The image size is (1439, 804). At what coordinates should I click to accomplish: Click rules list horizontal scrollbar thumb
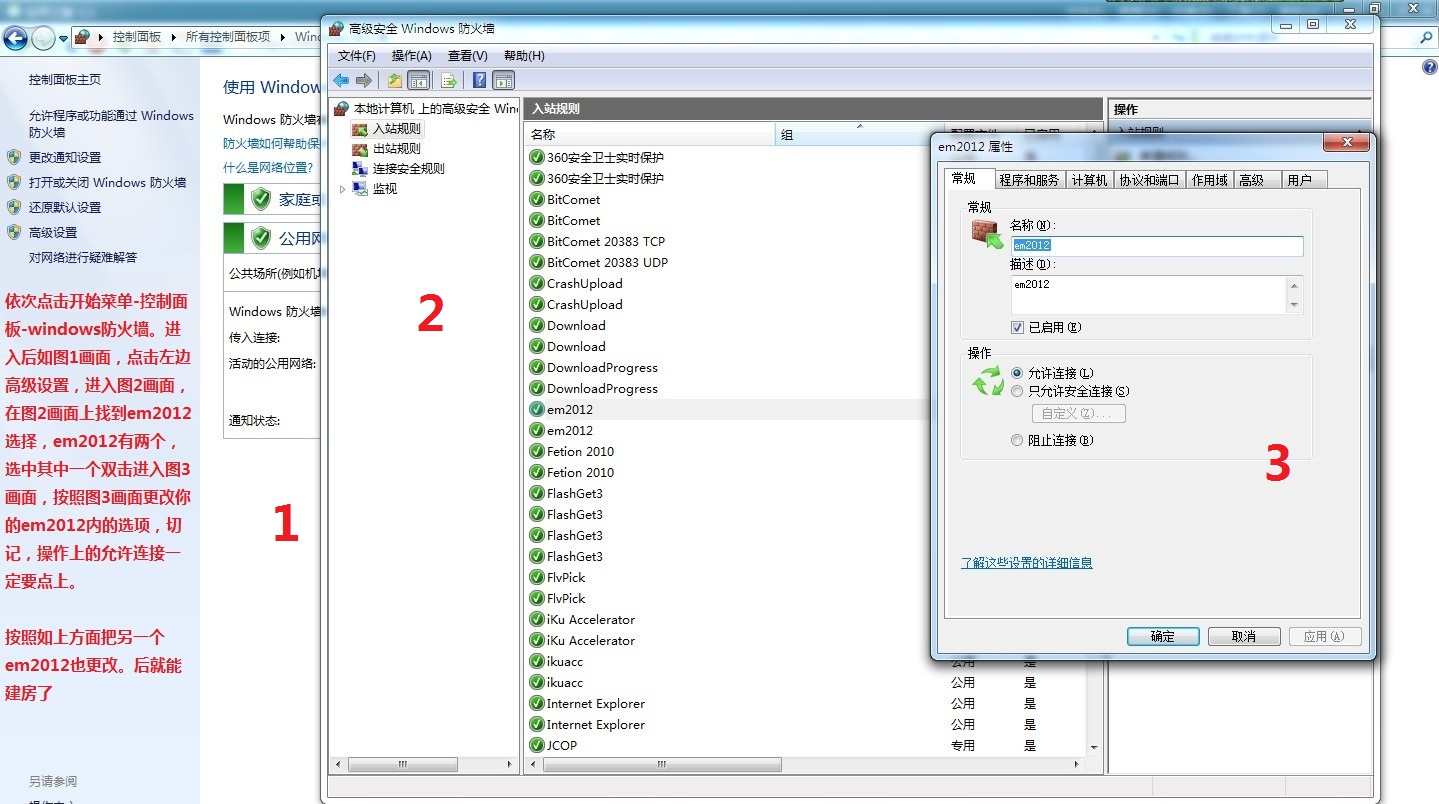[x=662, y=765]
